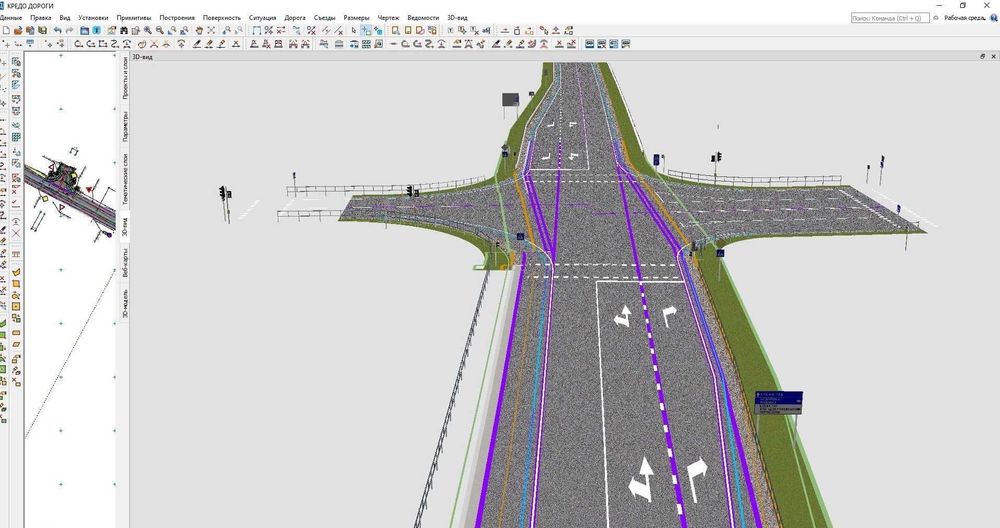
Task: Select the 3D-вид side tab
Action: pos(125,226)
